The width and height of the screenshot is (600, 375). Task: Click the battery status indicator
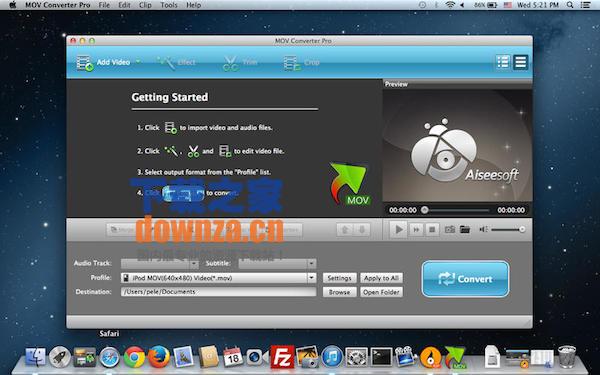[x=486, y=5]
